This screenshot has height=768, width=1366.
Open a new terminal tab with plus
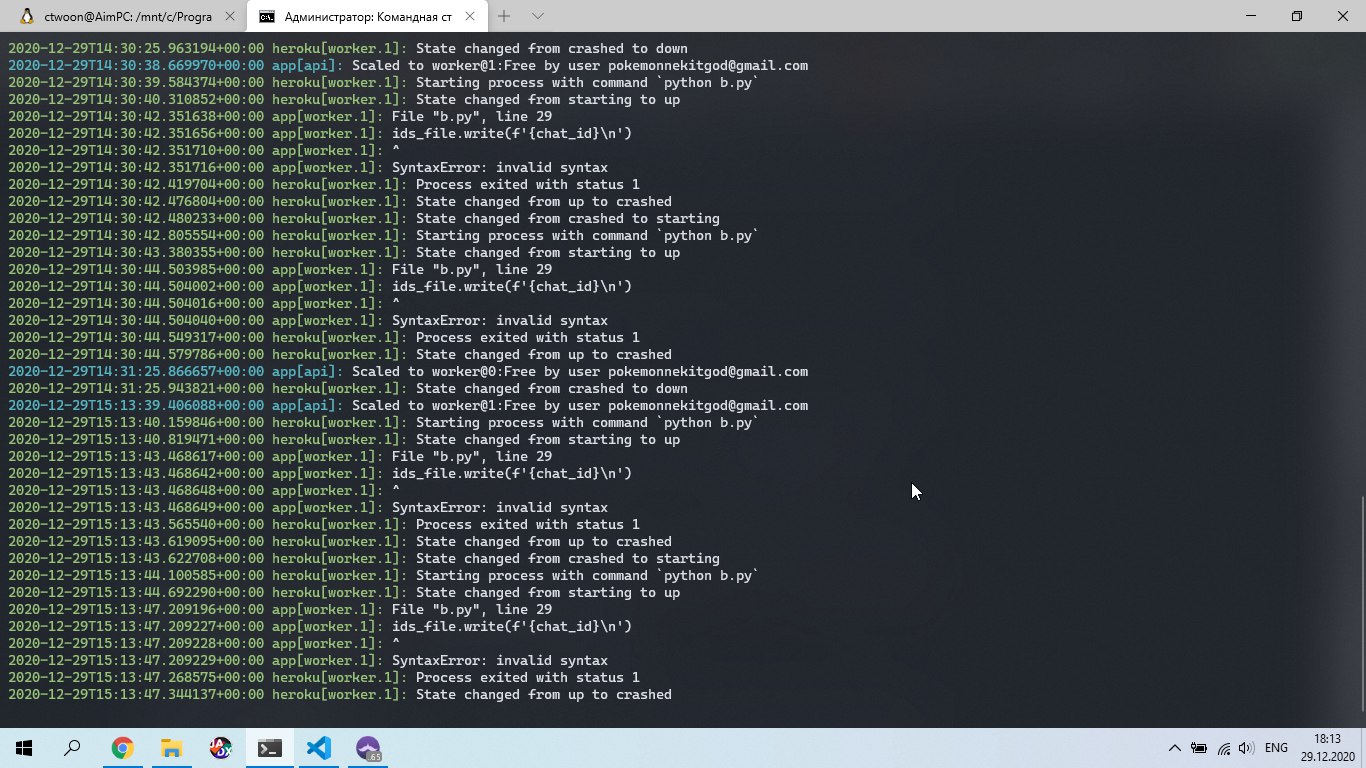pos(504,16)
